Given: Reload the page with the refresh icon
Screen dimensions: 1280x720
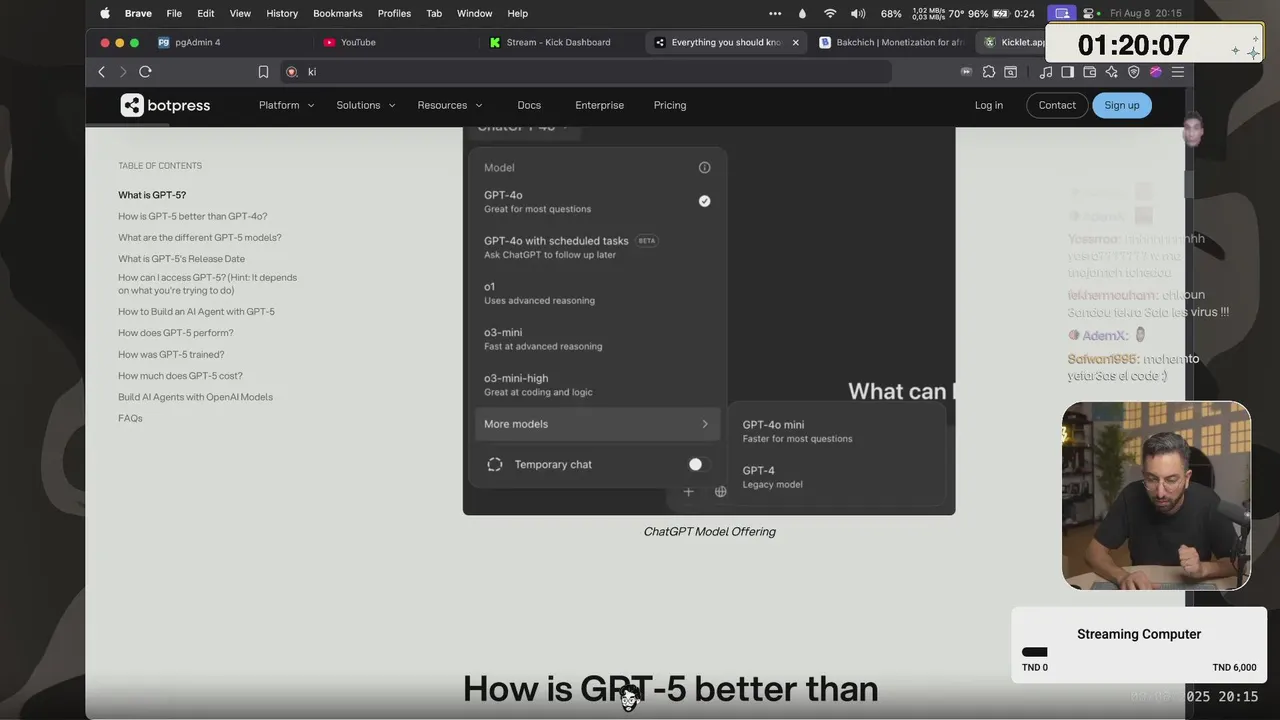Looking at the screenshot, I should point(145,72).
